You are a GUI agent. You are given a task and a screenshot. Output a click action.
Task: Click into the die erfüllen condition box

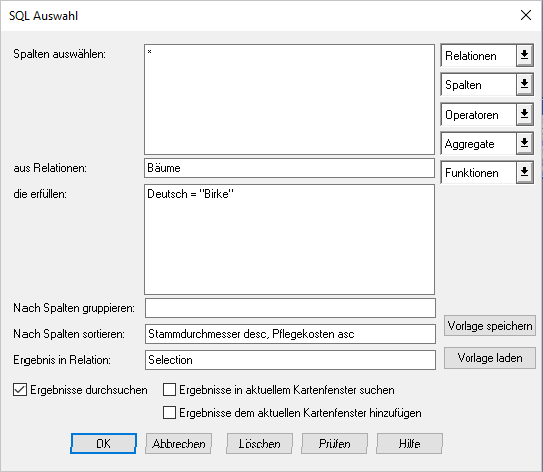(x=290, y=239)
